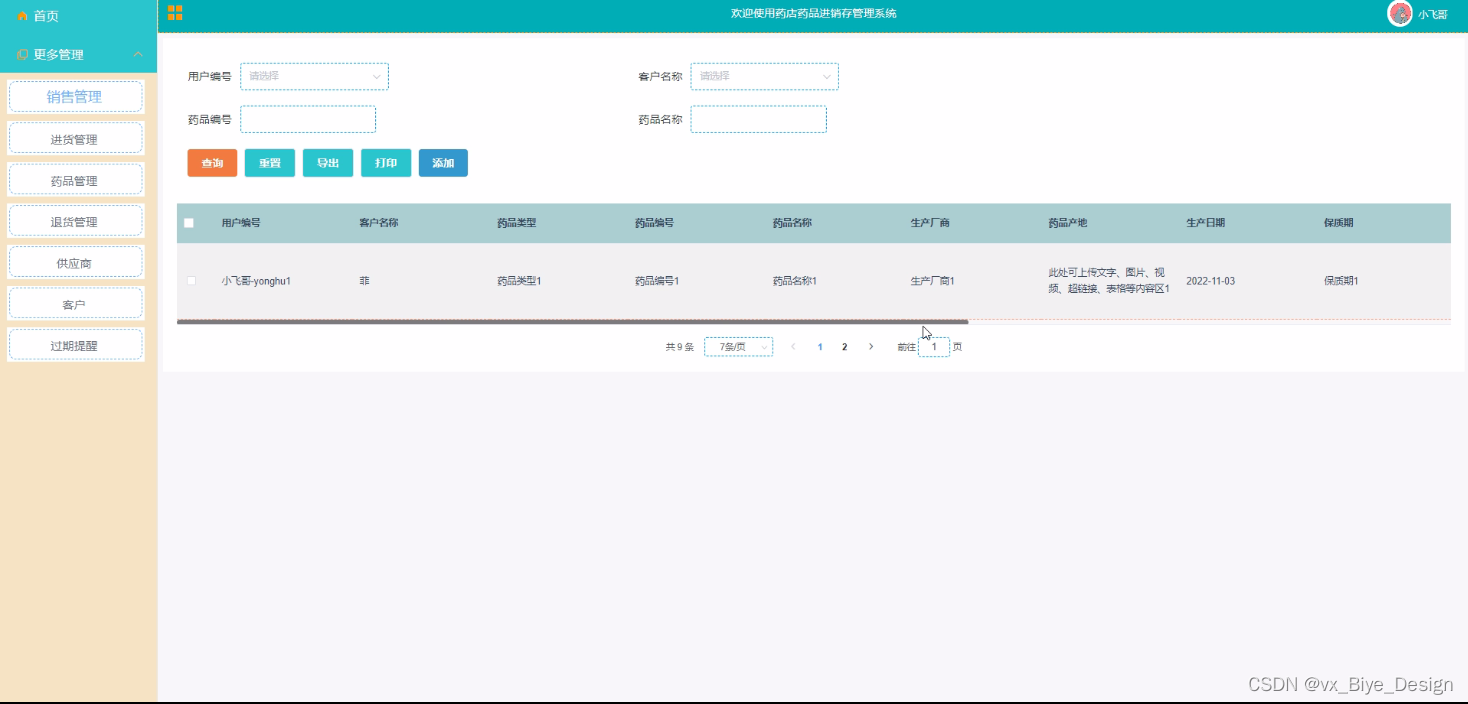The width and height of the screenshot is (1468, 704).
Task: Open 客户 in the sidebar
Action: coord(75,304)
